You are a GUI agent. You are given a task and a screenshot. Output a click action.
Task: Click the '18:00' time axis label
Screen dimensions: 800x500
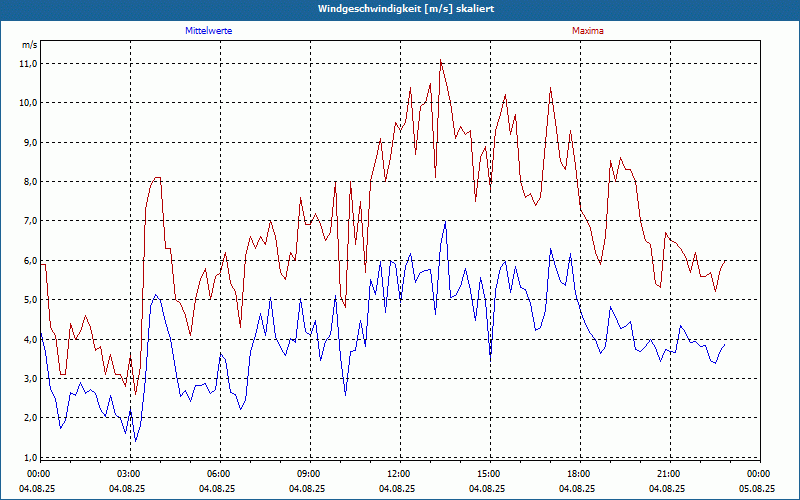(x=579, y=474)
